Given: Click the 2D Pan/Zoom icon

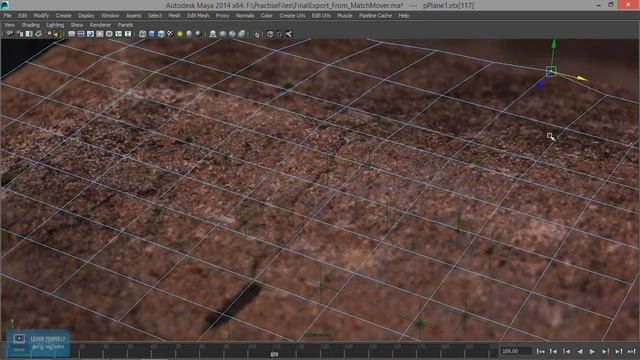Looking at the screenshot, I should point(49,34).
